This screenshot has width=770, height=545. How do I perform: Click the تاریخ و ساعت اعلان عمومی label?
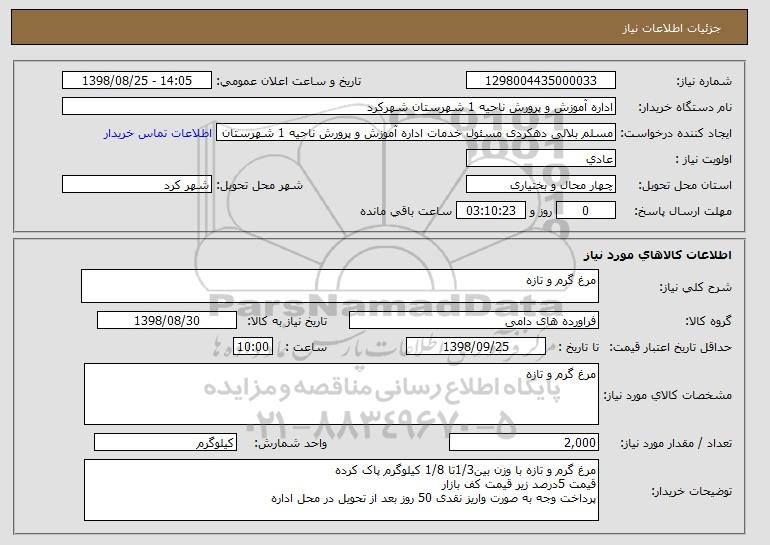(x=289, y=81)
